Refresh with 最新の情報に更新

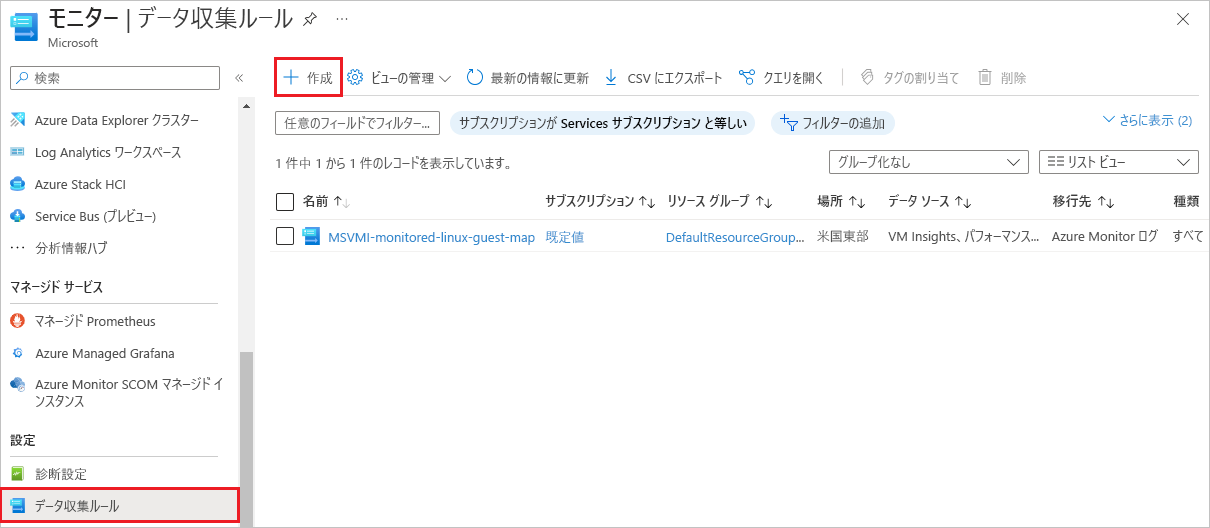(x=527, y=78)
